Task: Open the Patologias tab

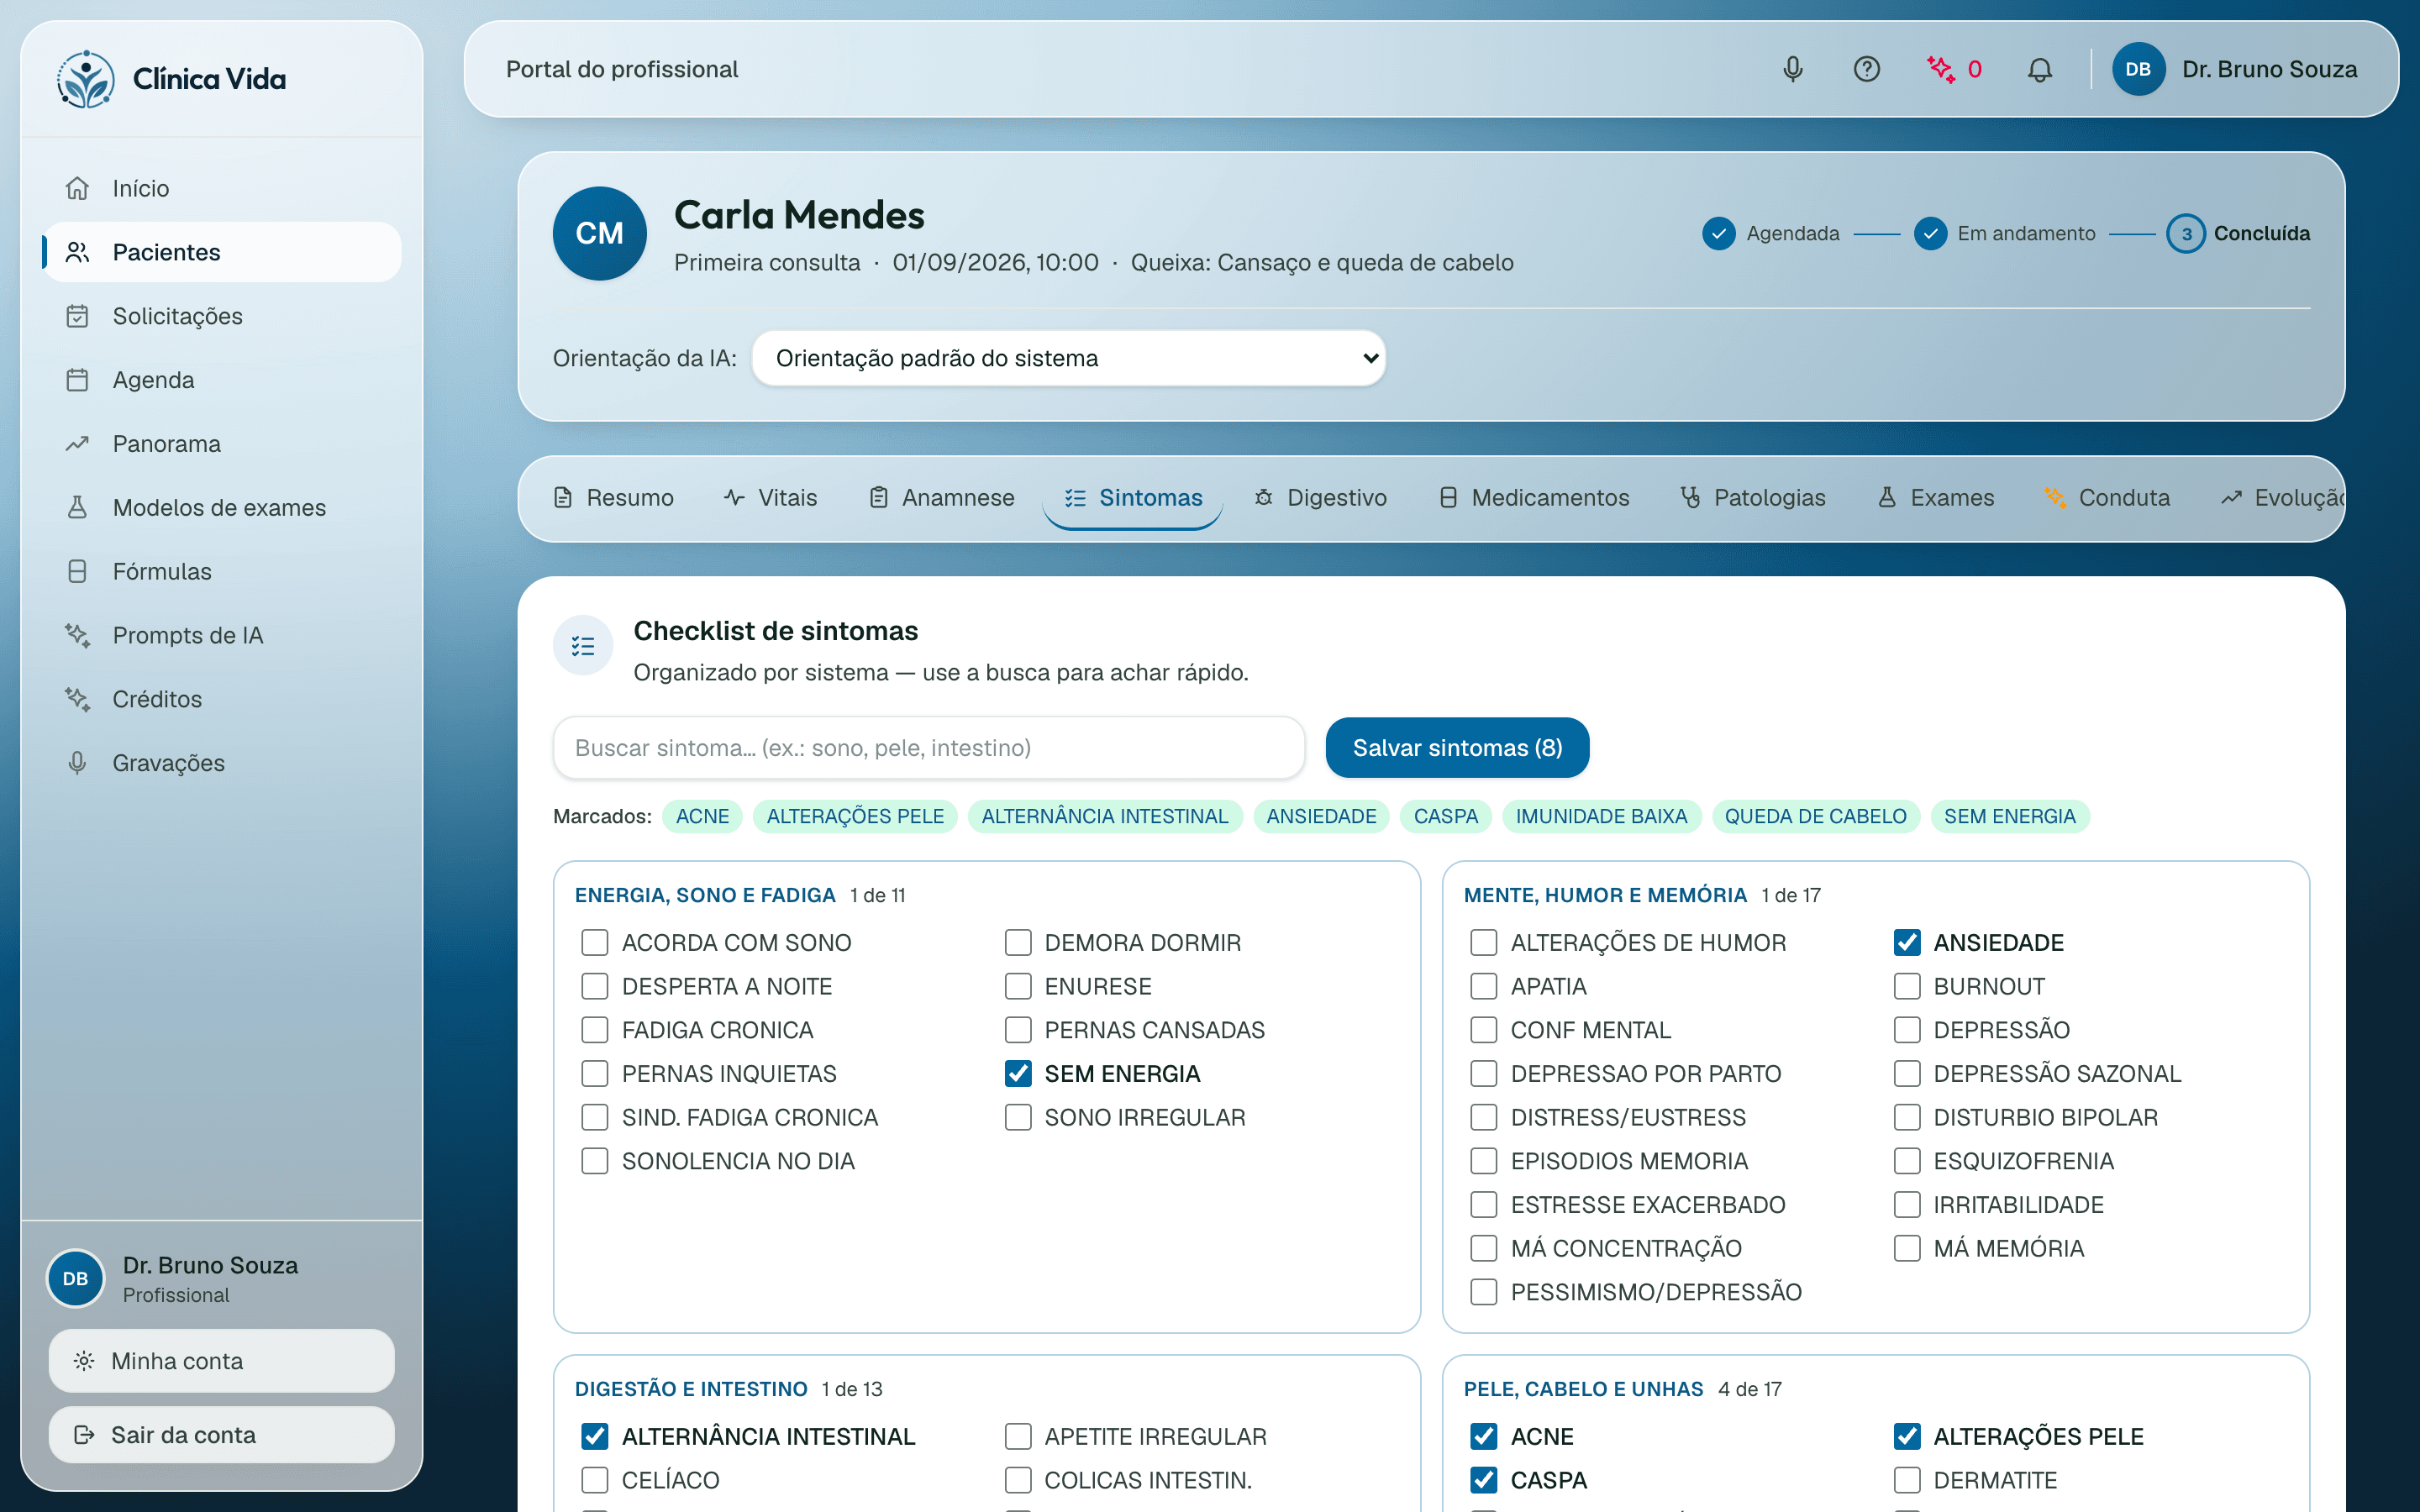Action: coord(1752,497)
